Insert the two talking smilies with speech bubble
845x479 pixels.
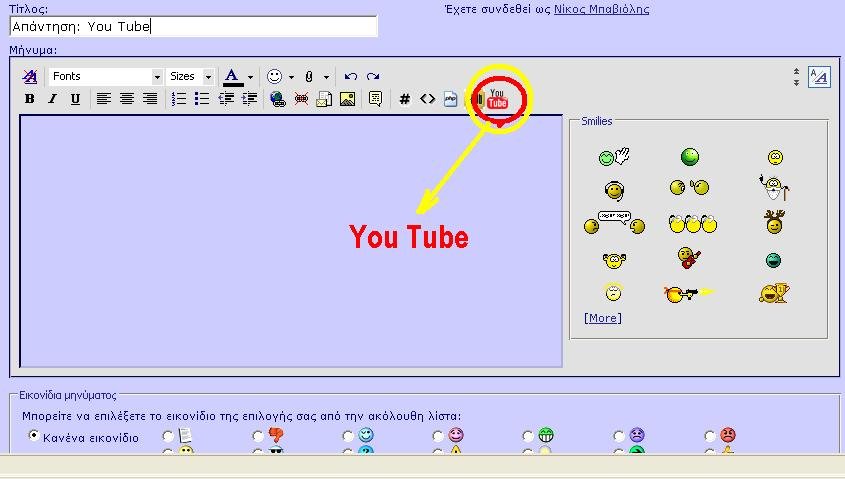pyautogui.click(x=614, y=223)
